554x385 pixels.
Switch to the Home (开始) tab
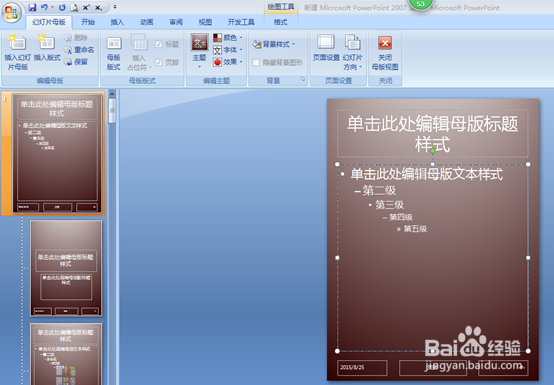click(88, 22)
